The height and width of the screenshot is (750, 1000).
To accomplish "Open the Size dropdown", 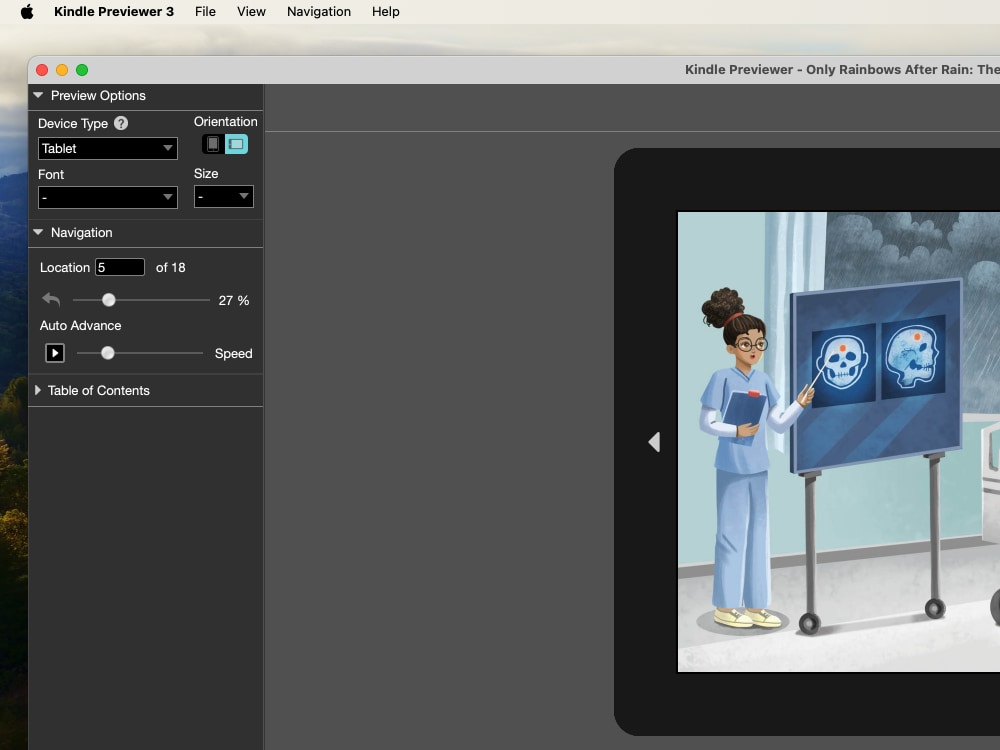I will tap(224, 196).
